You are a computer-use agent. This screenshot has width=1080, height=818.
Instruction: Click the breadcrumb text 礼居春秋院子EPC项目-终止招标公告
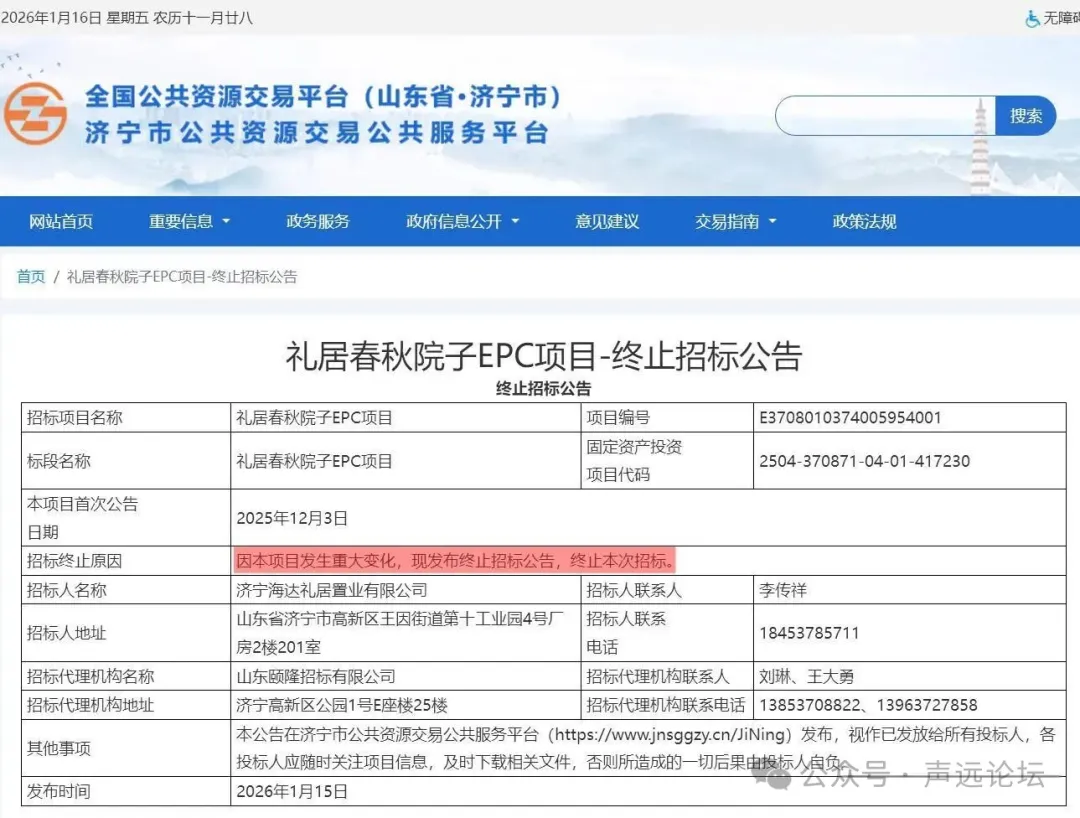[182, 277]
